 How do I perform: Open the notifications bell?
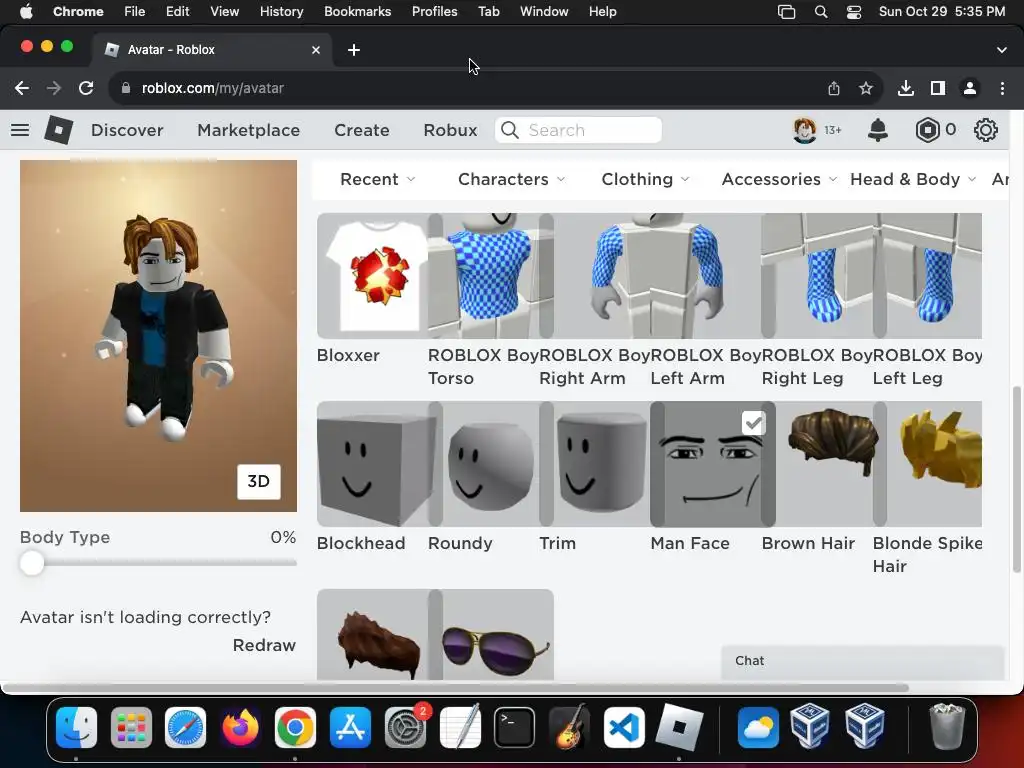(x=877, y=130)
